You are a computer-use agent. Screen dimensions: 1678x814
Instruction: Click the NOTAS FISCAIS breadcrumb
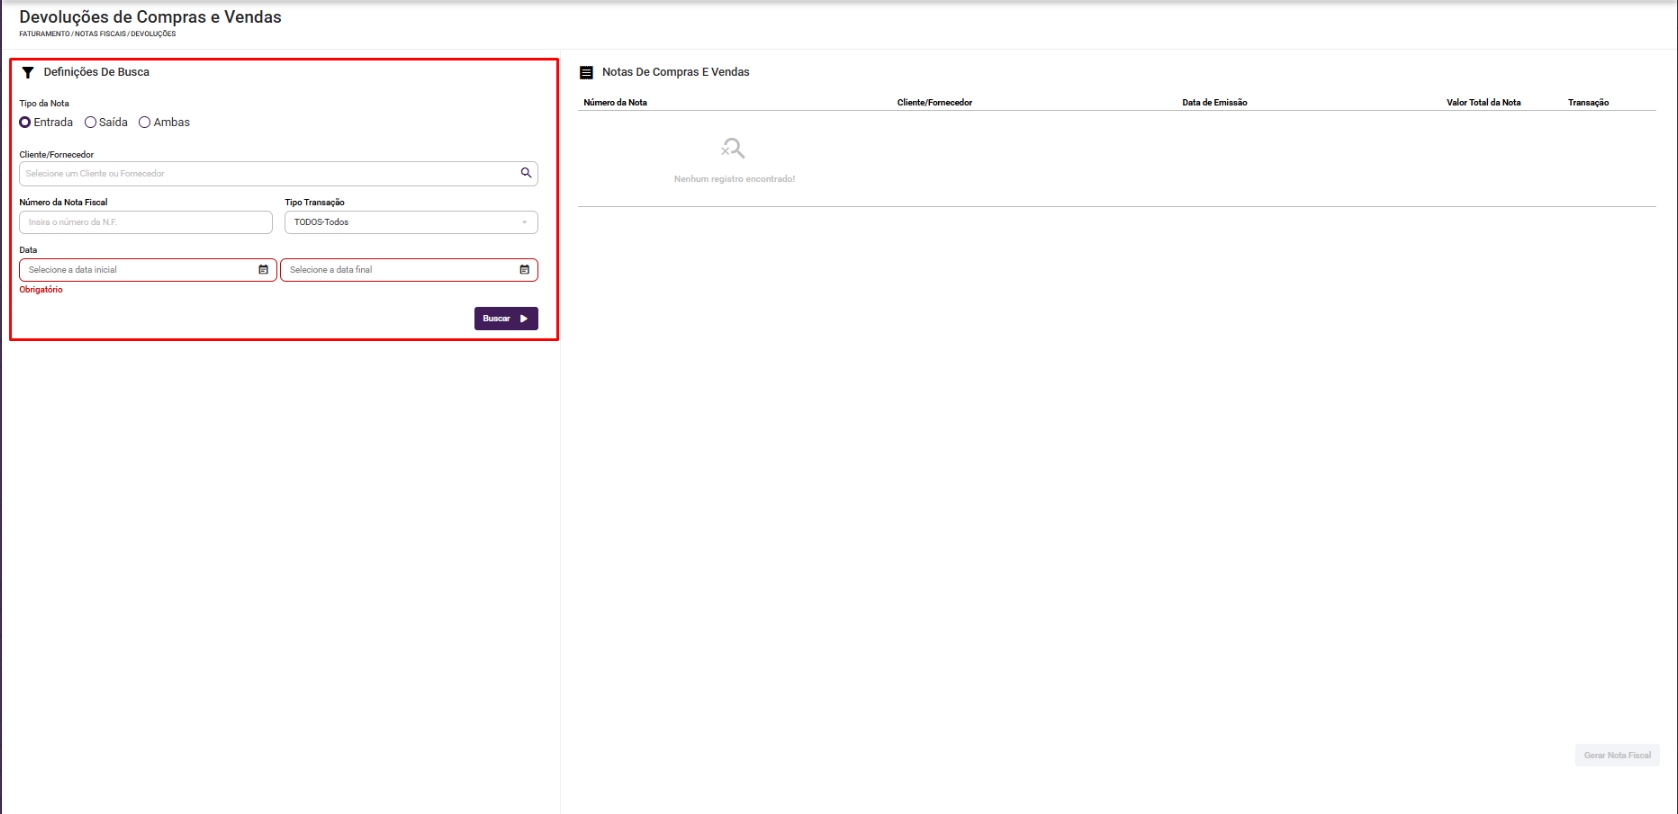click(101, 34)
